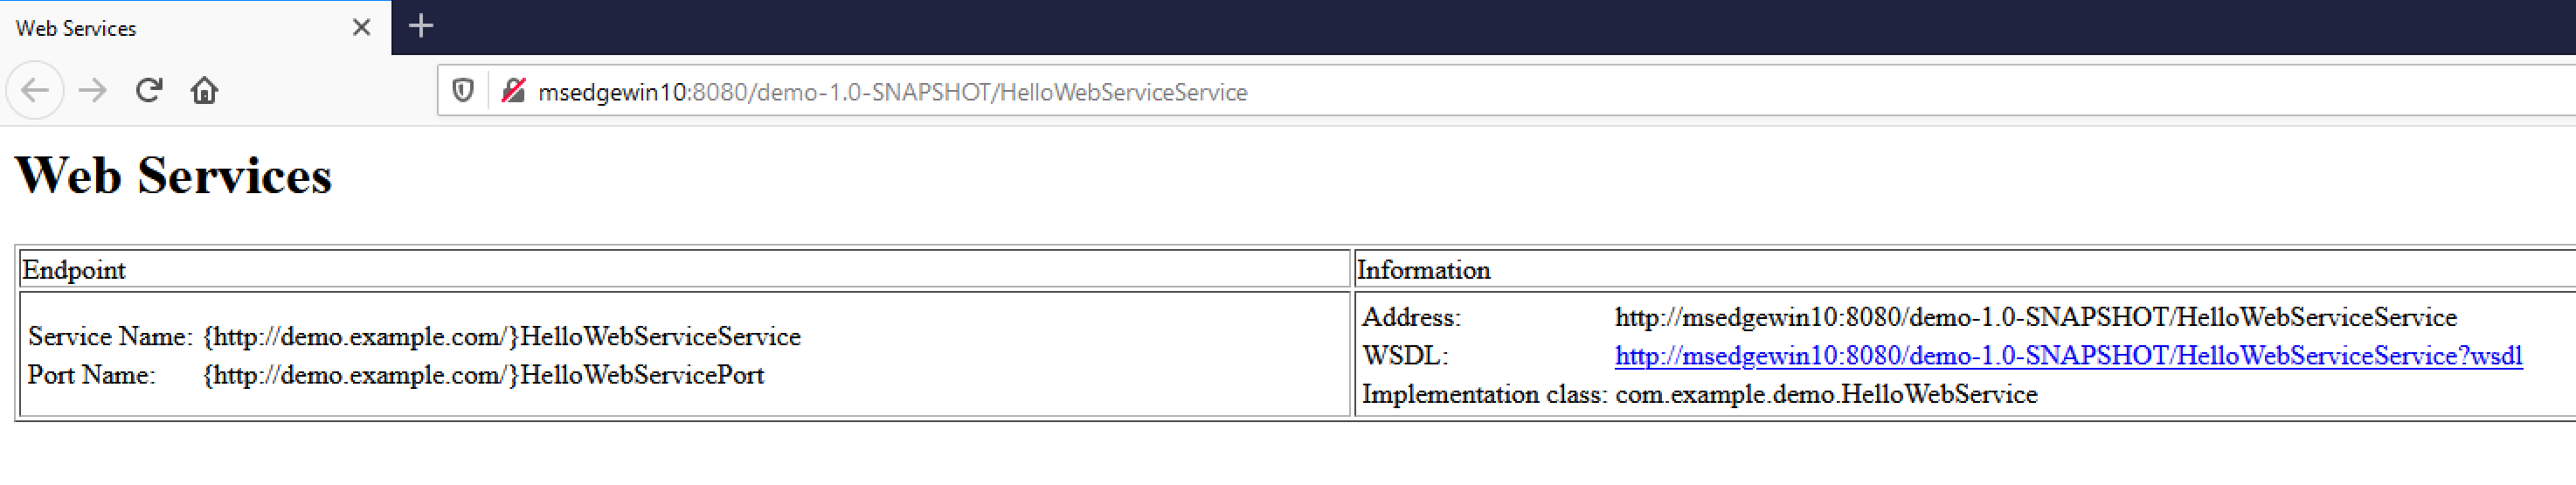The width and height of the screenshot is (2576, 485).
Task: Go forward with the arrow button
Action: 93,91
